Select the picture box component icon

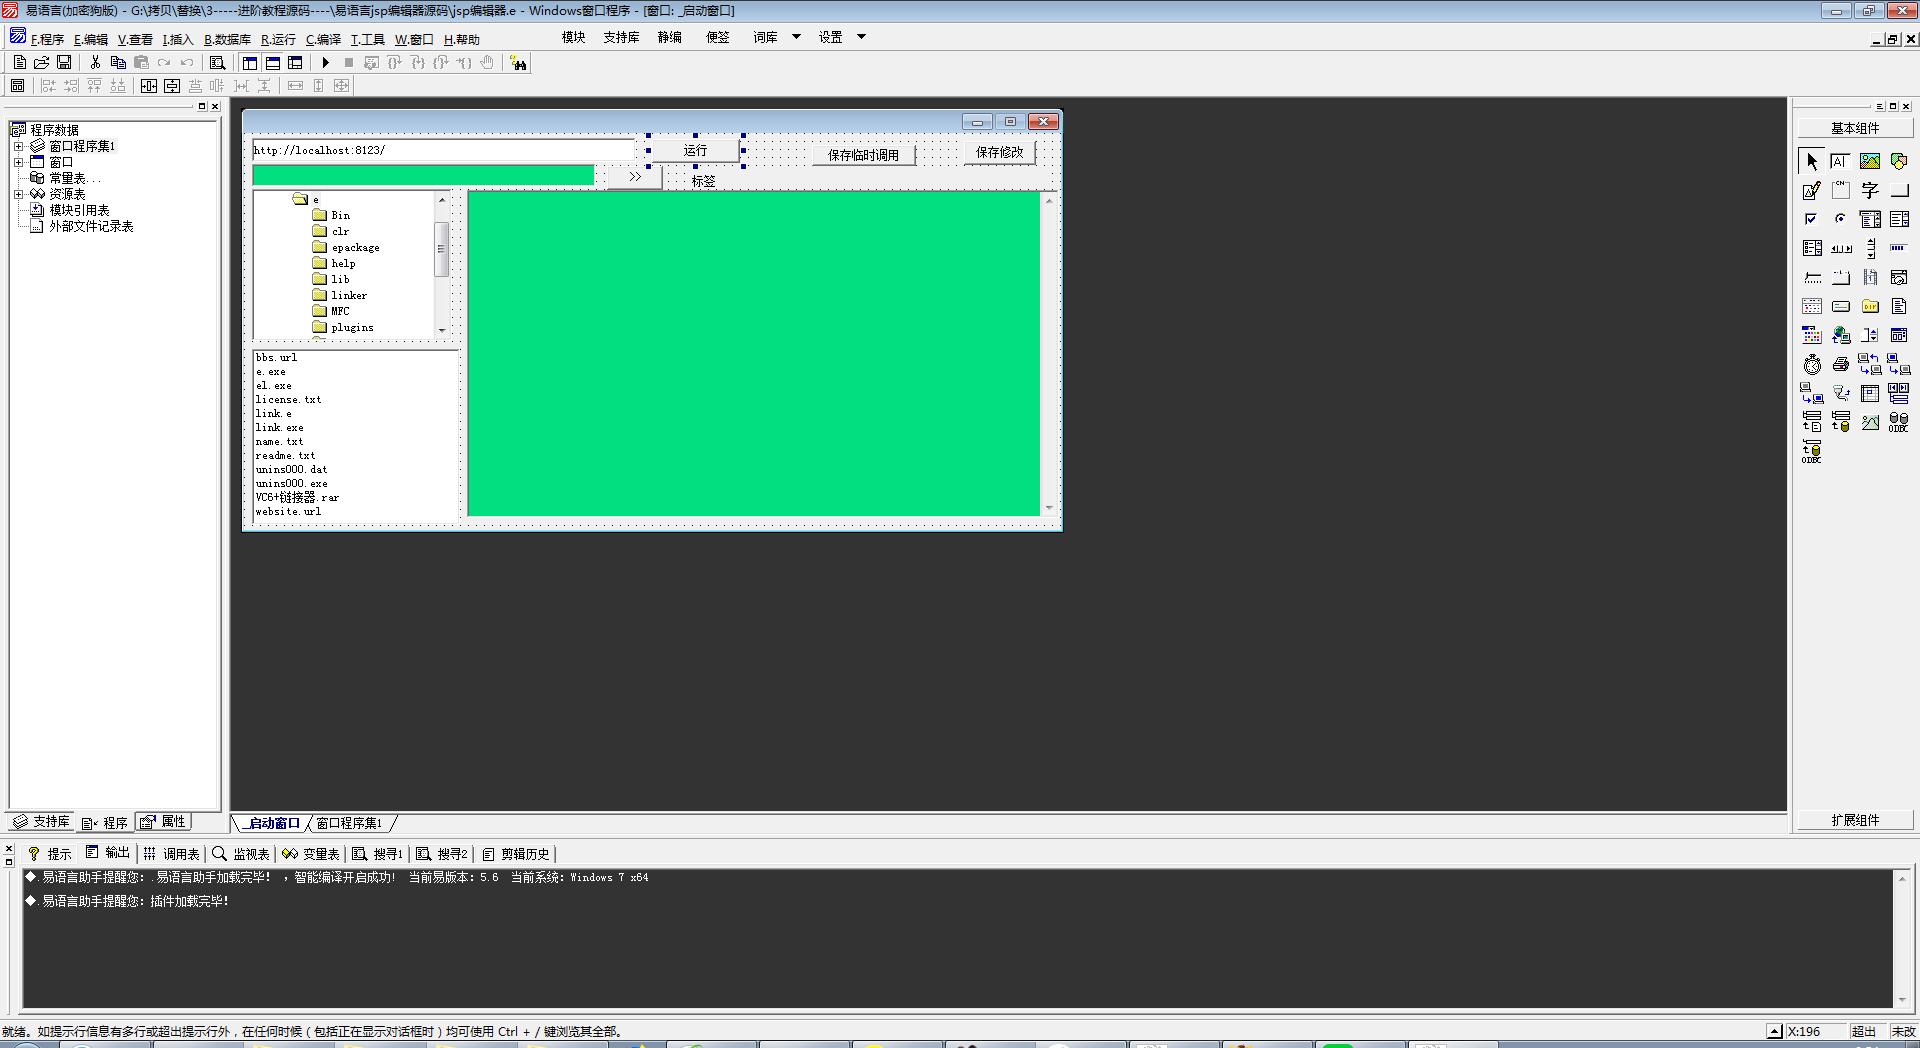pos(1870,161)
